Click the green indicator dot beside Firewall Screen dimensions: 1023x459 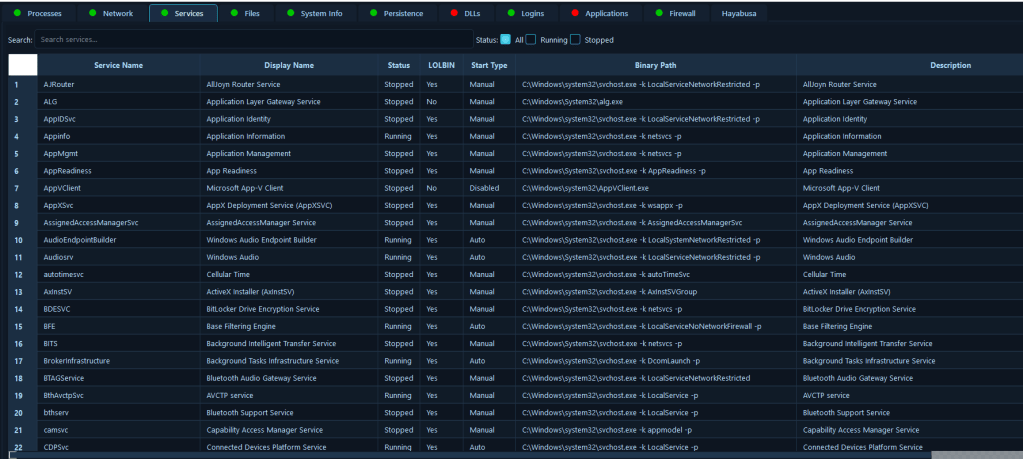point(659,13)
